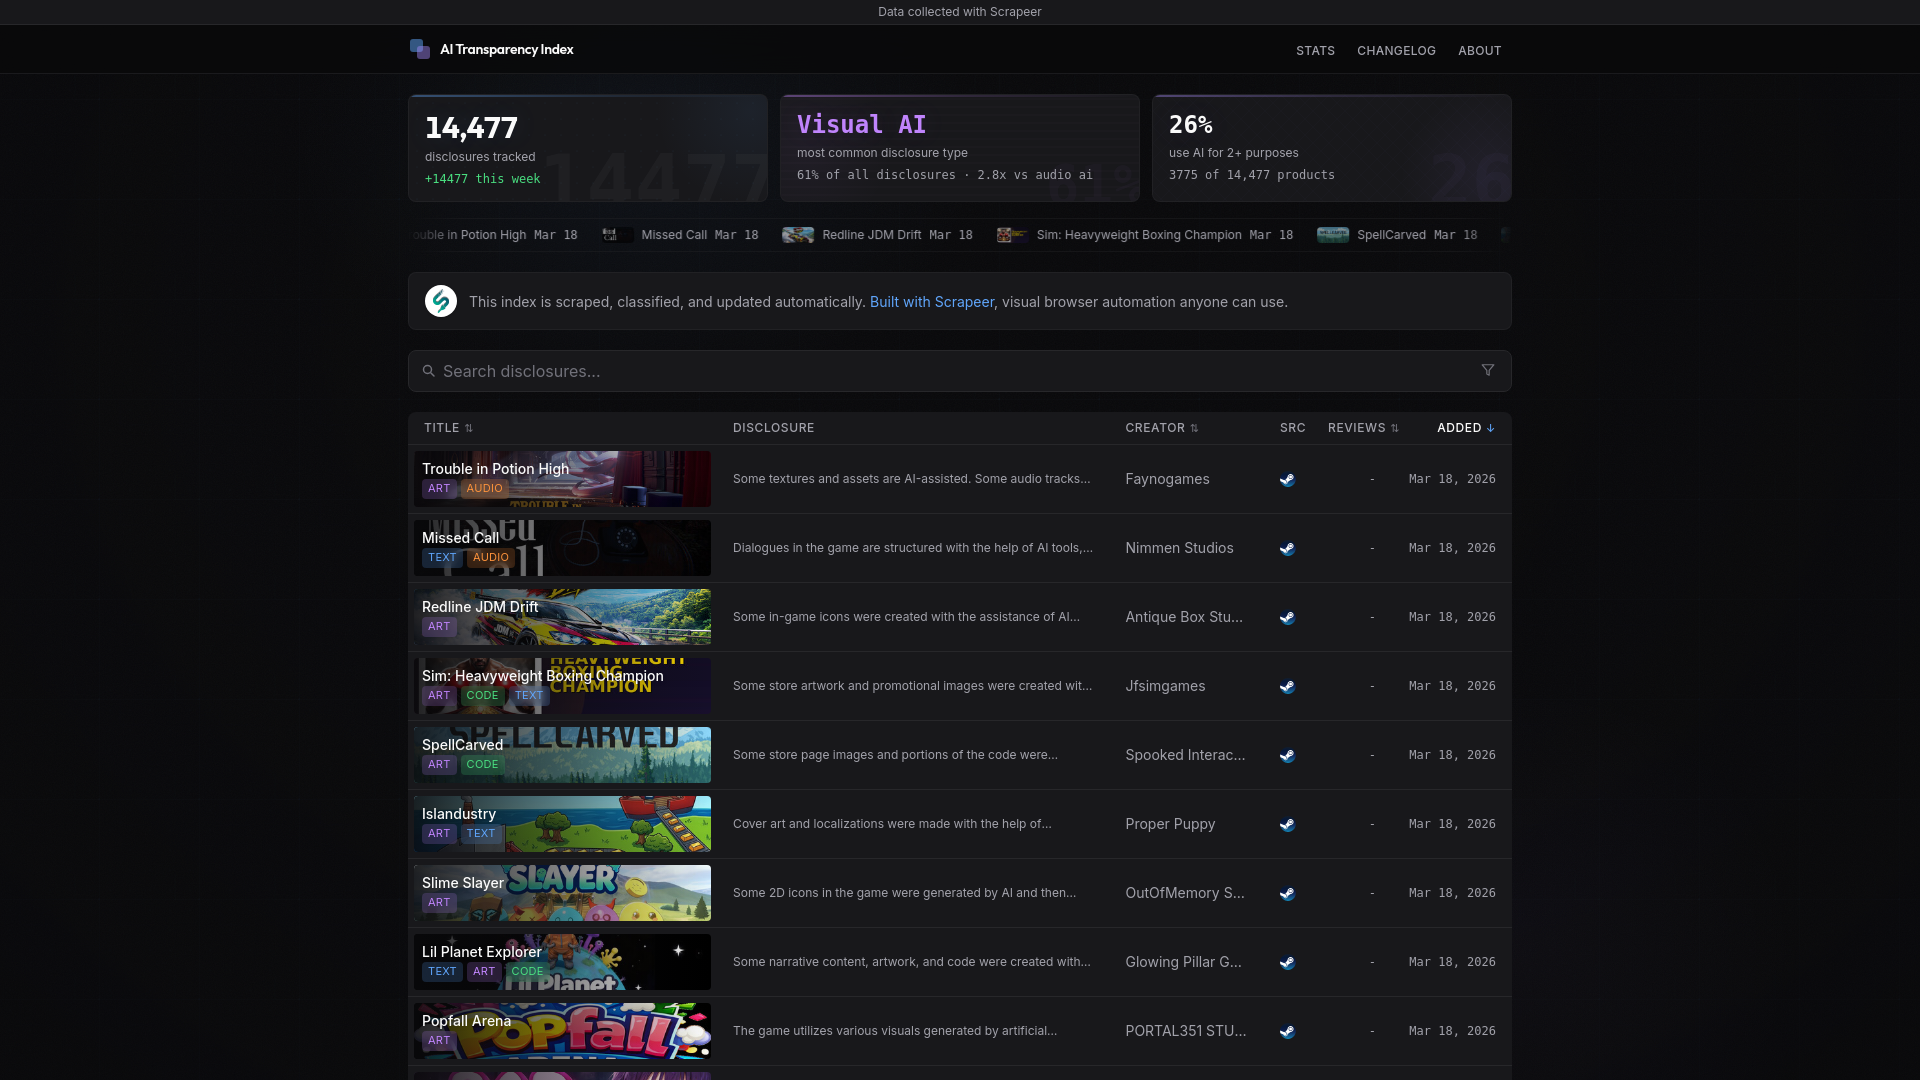1920x1080 pixels.
Task: Click Redline JDM Drift in the ticker
Action: click(871, 235)
